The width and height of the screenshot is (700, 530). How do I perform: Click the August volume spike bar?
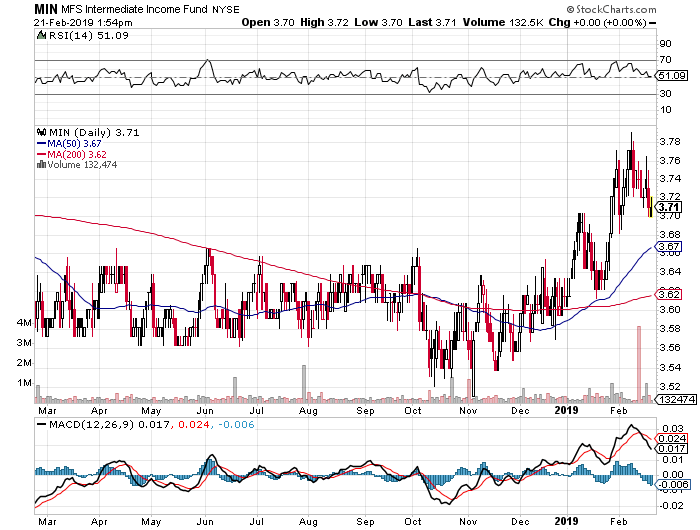(304, 382)
